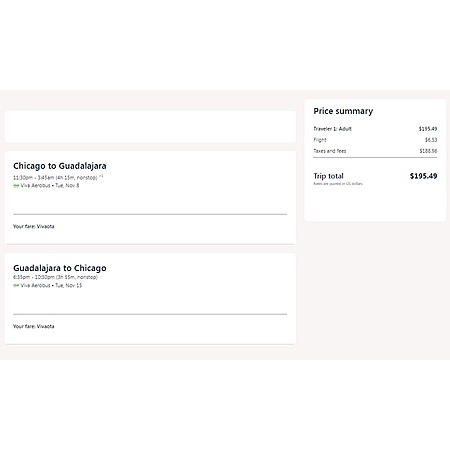Screen dimensions: 450x450
Task: Click the taxes and fees dollar amount
Action: 428,151
